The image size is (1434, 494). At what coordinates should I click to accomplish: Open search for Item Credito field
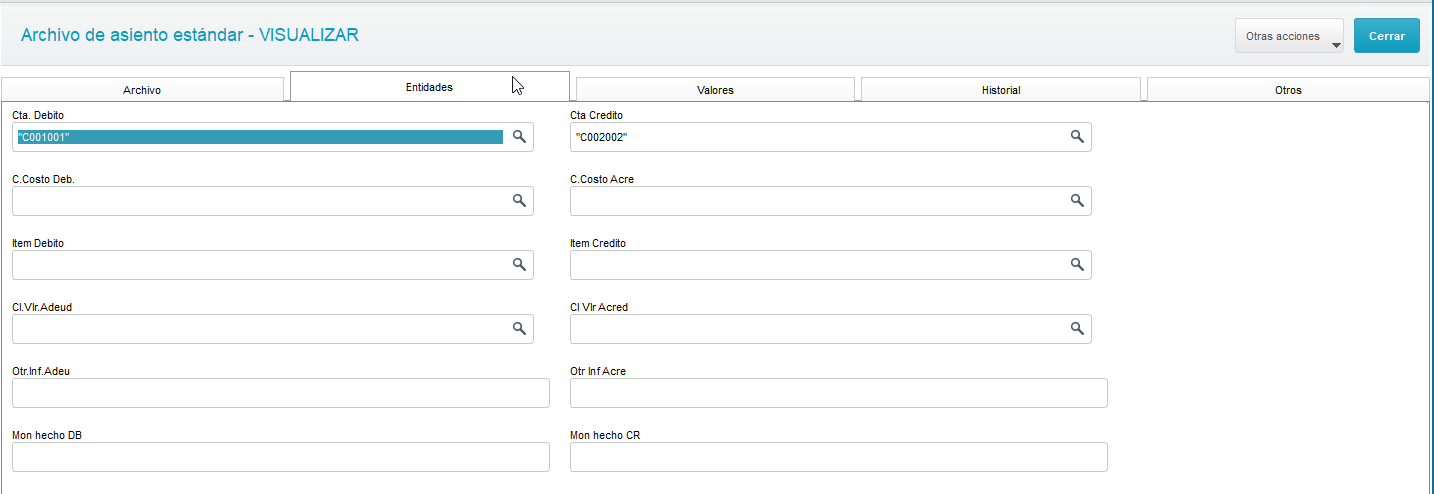[1077, 265]
